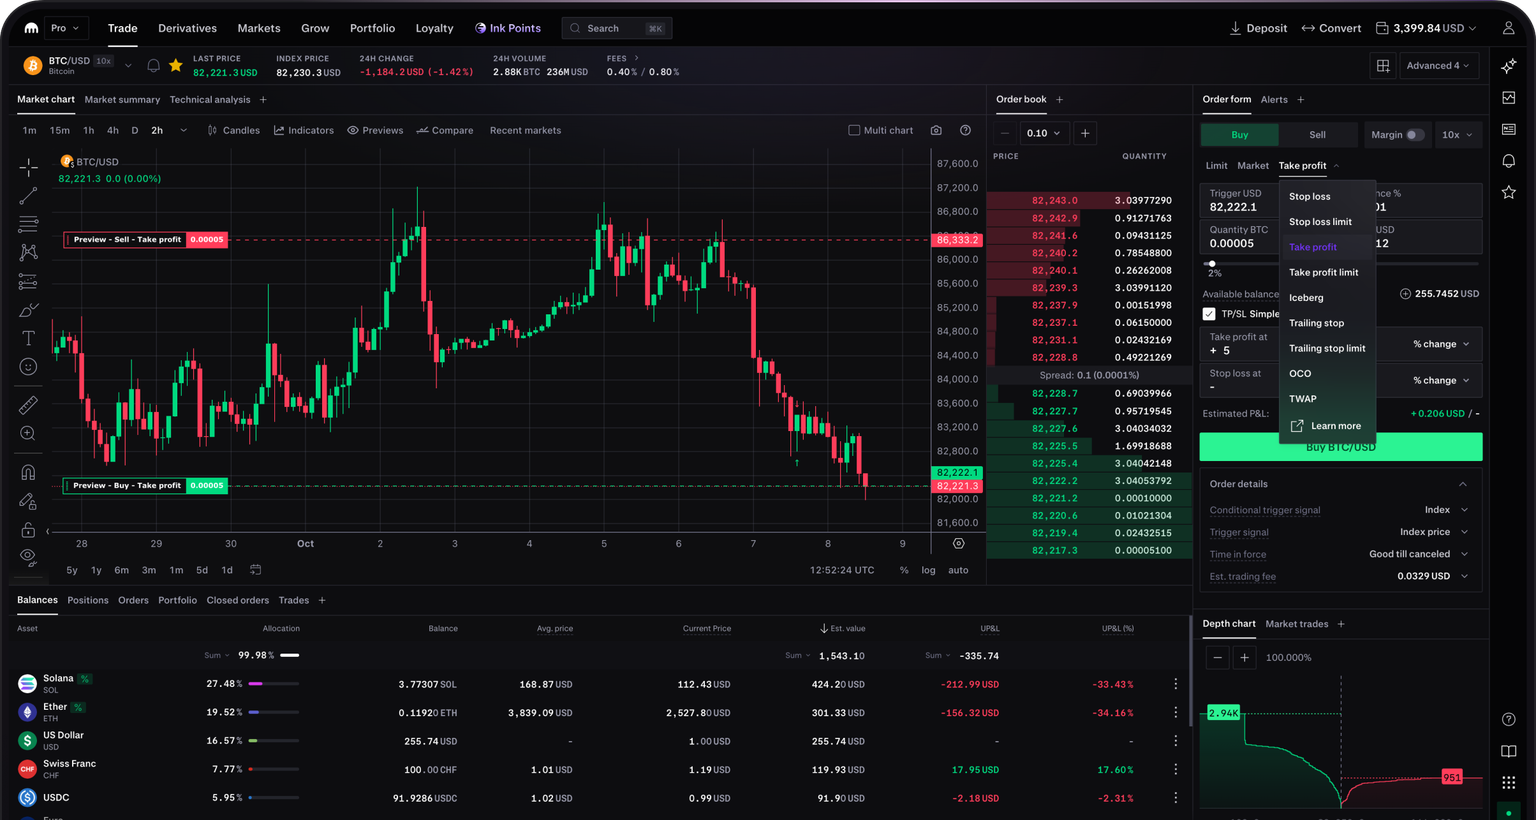Toggle magnet snap mode
This screenshot has height=820, width=1536.
tap(28, 472)
